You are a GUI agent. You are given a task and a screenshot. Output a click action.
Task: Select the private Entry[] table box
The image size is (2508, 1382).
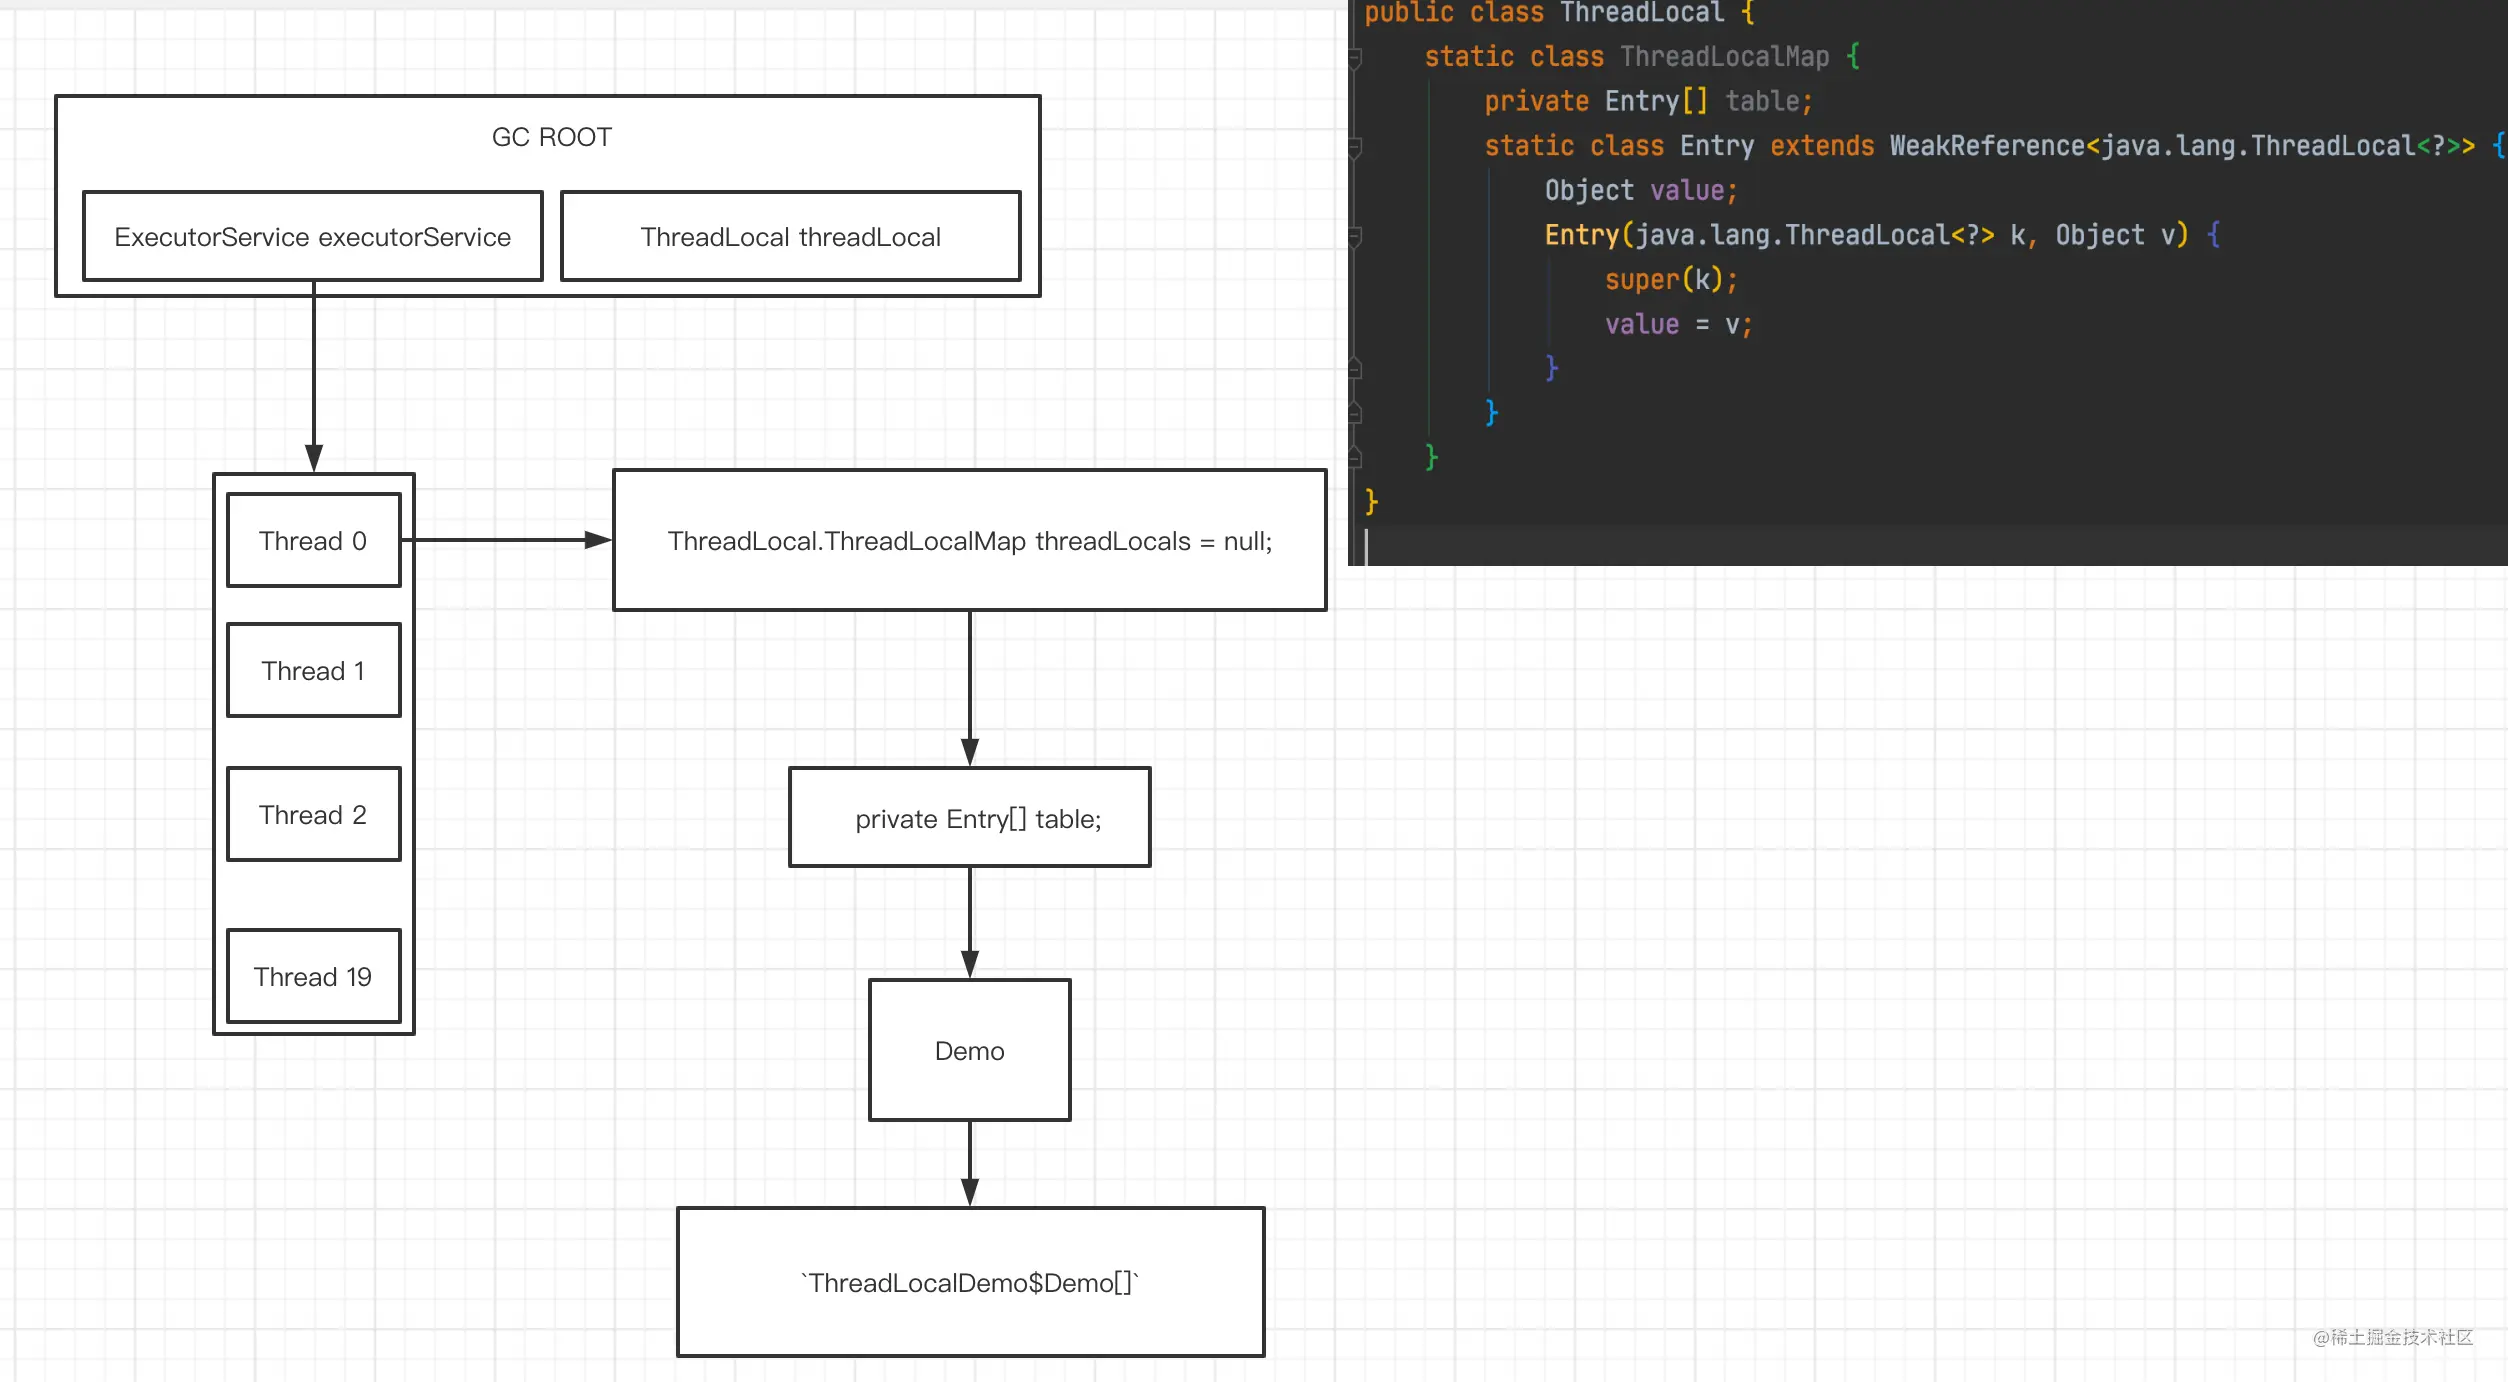point(970,817)
